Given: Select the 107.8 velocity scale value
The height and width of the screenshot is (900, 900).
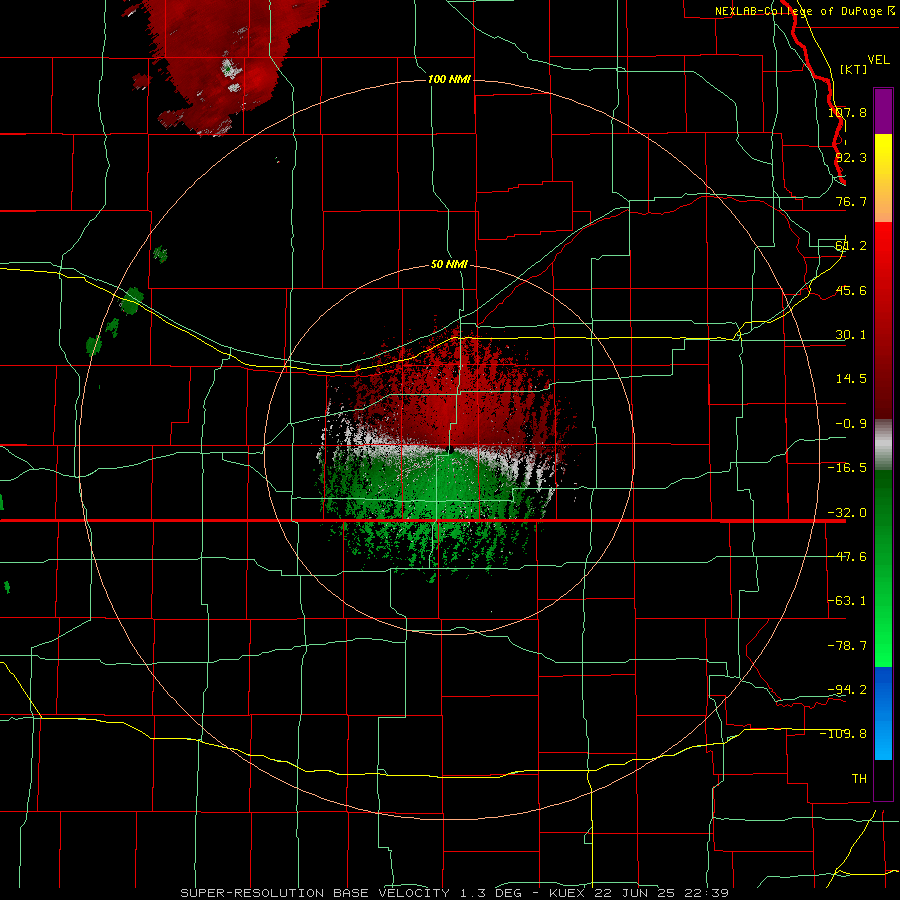Looking at the screenshot, I should click(x=847, y=112).
